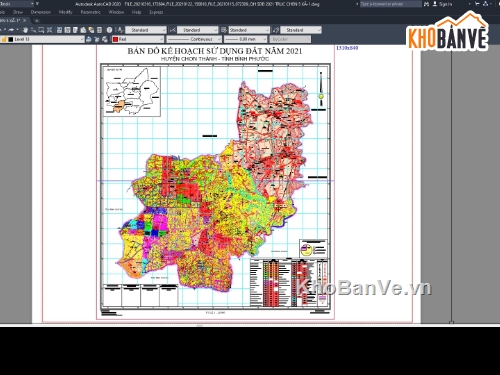Expand the workspace Classic dropdown

(32, 4)
